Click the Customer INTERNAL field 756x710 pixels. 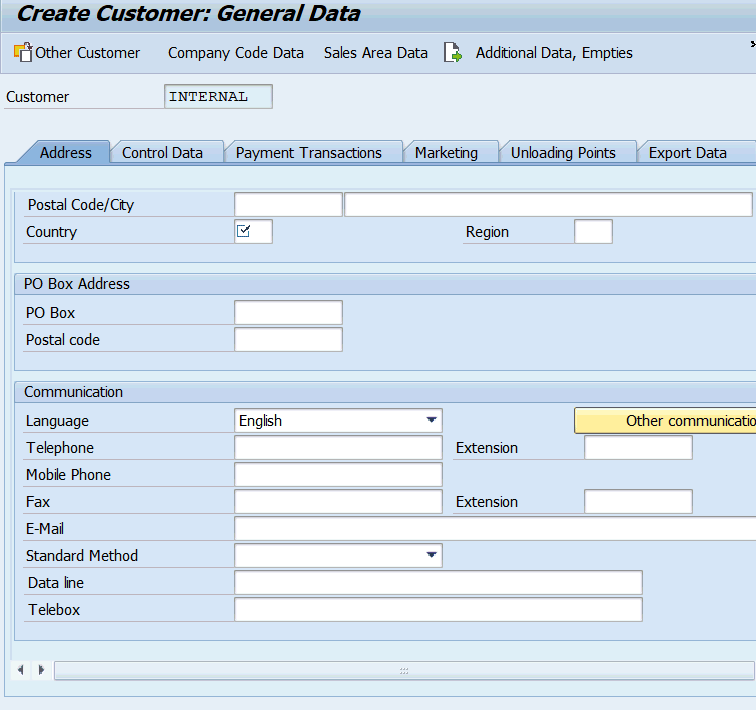(218, 96)
